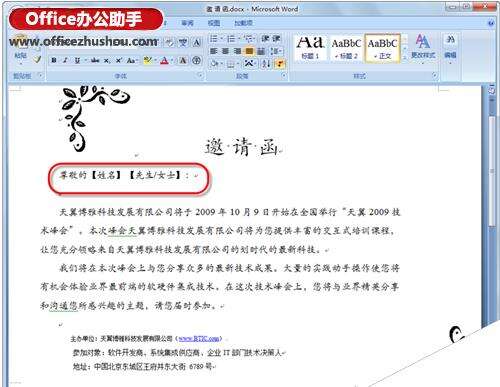Switch to the 审阅 ribbon tab

(187, 23)
